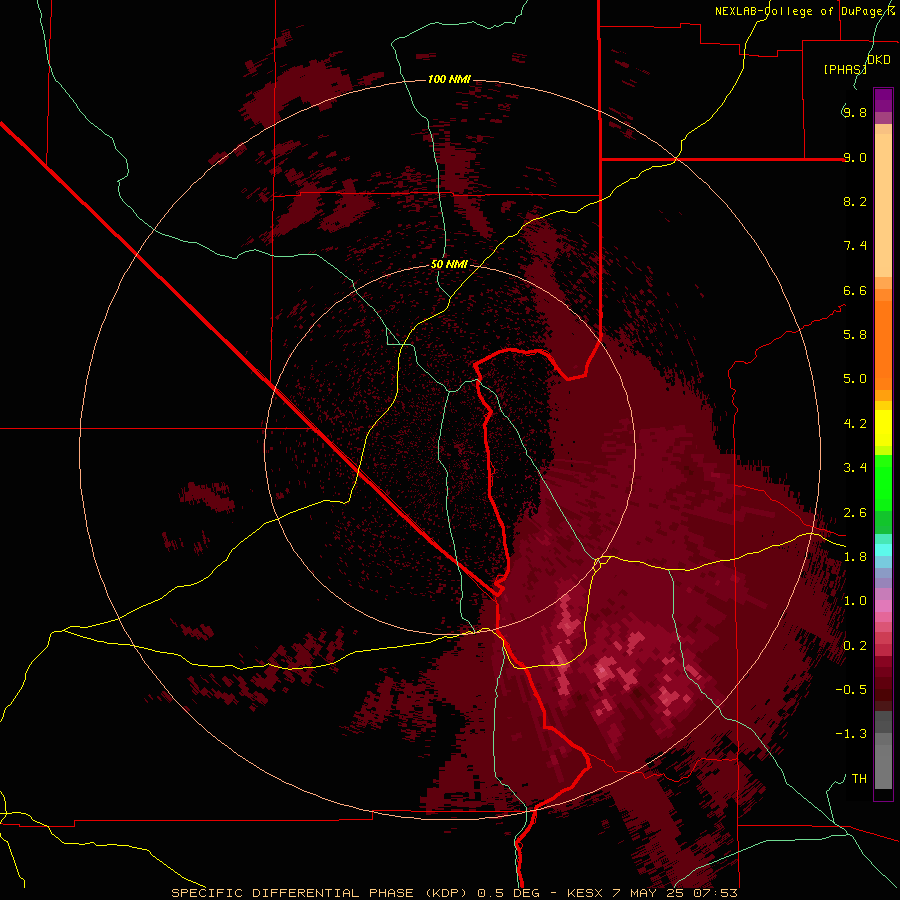Click the 0.2 value on the color scale
Image resolution: width=900 pixels, height=900 pixels.
point(855,646)
